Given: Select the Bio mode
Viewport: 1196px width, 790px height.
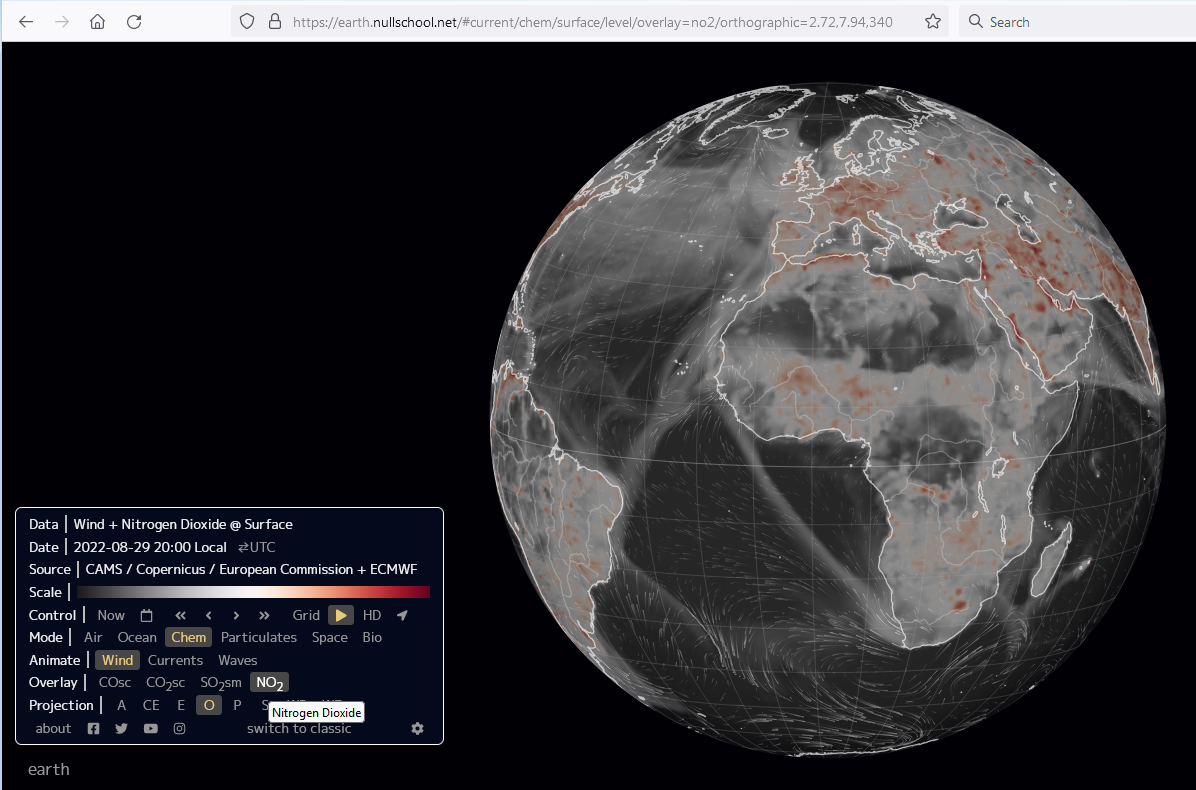Looking at the screenshot, I should [372, 637].
